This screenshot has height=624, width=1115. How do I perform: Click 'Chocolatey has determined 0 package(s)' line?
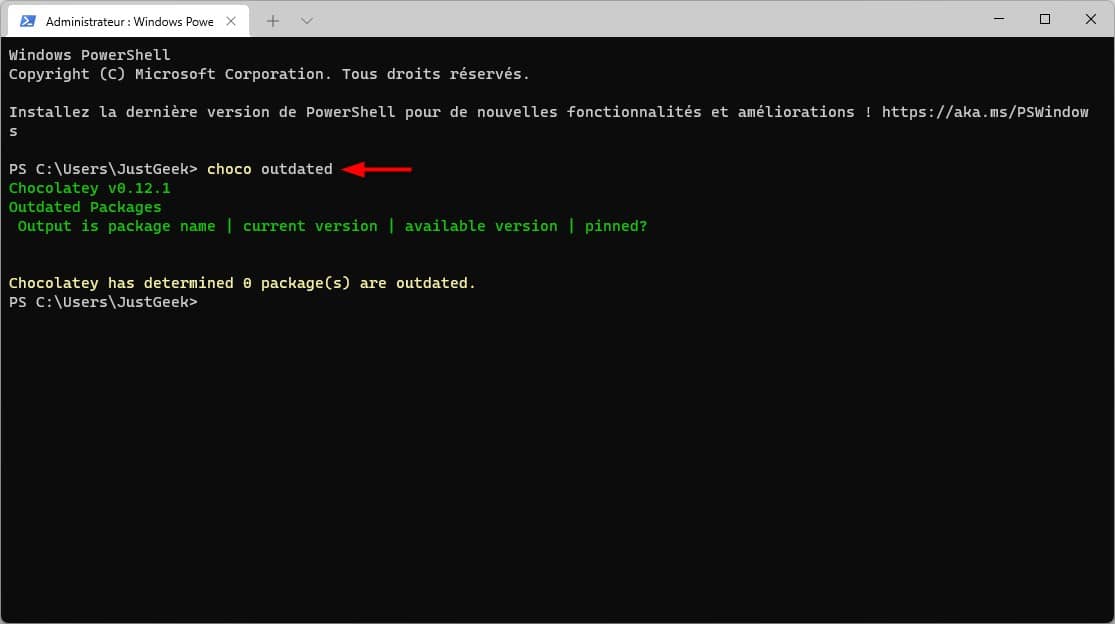point(242,283)
